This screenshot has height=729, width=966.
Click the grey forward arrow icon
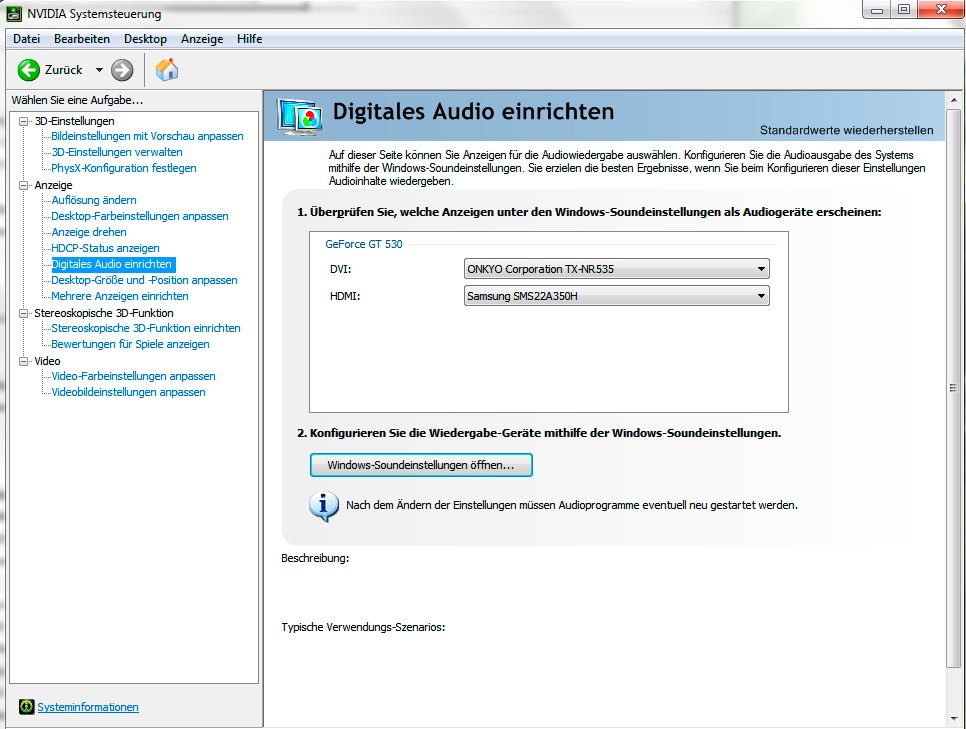click(x=122, y=70)
